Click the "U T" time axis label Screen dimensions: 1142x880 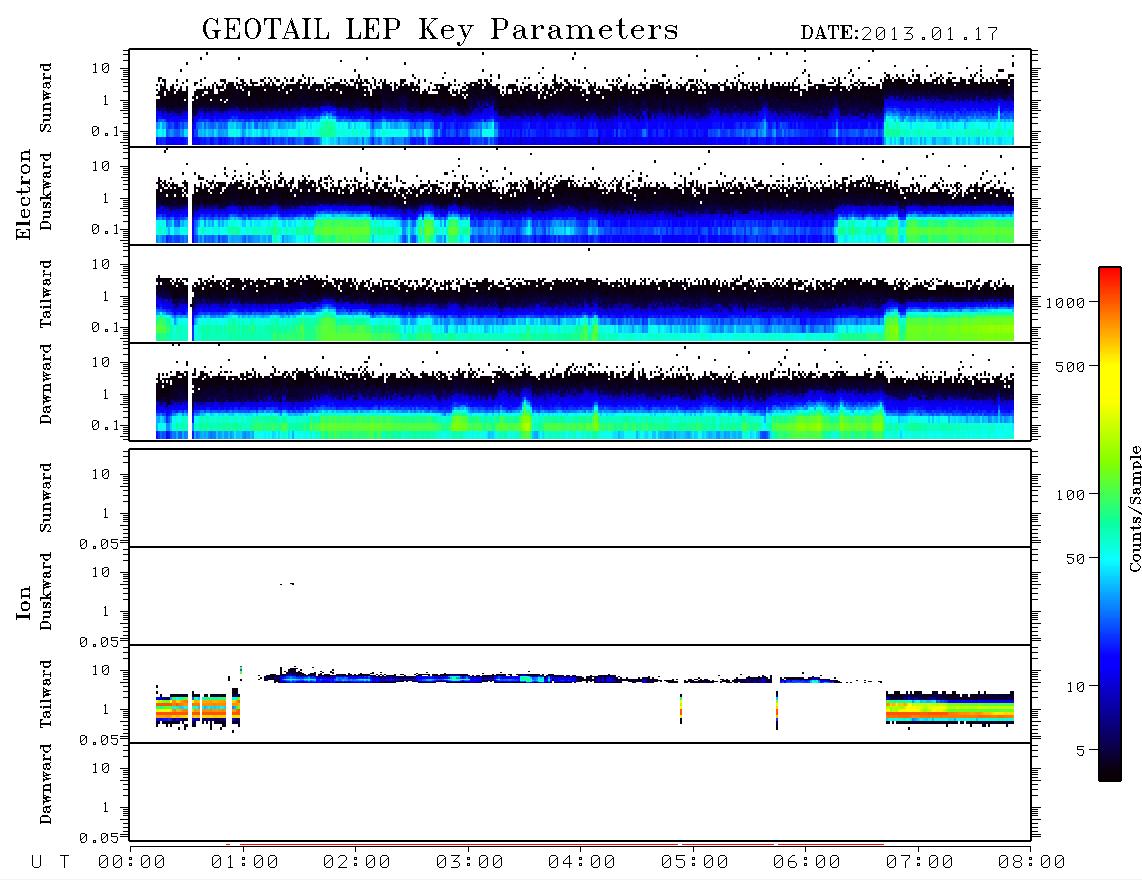(50, 863)
